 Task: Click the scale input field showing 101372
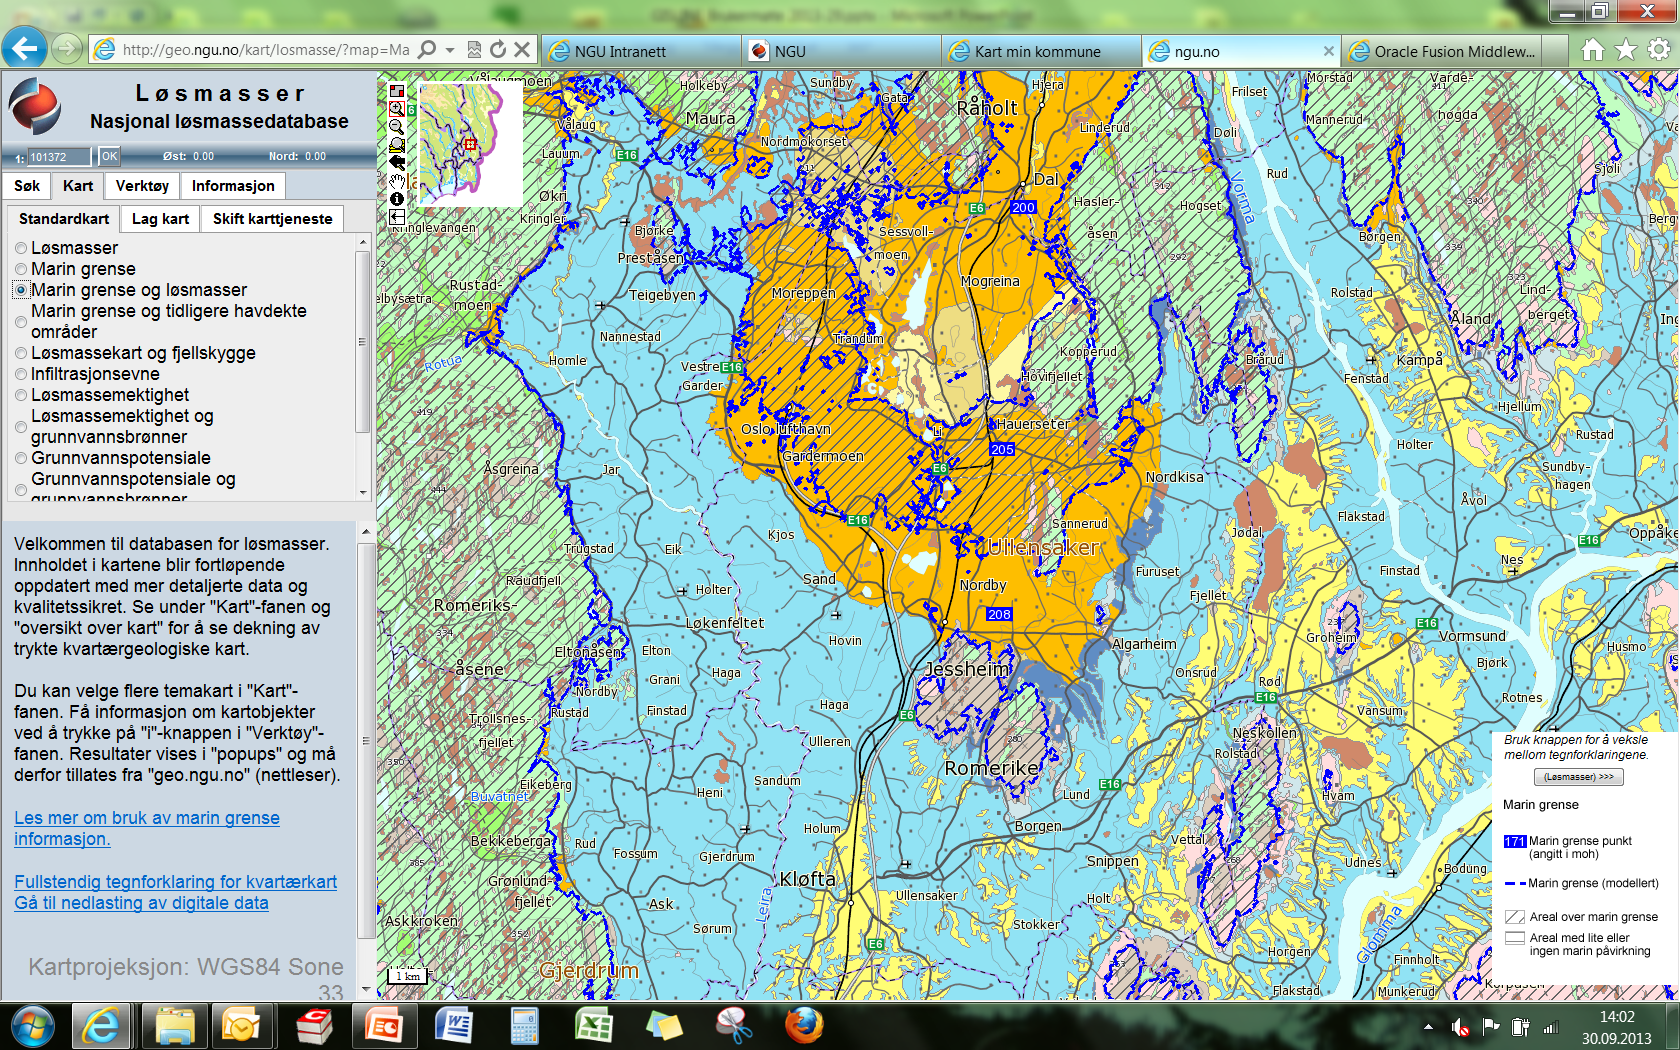point(59,157)
